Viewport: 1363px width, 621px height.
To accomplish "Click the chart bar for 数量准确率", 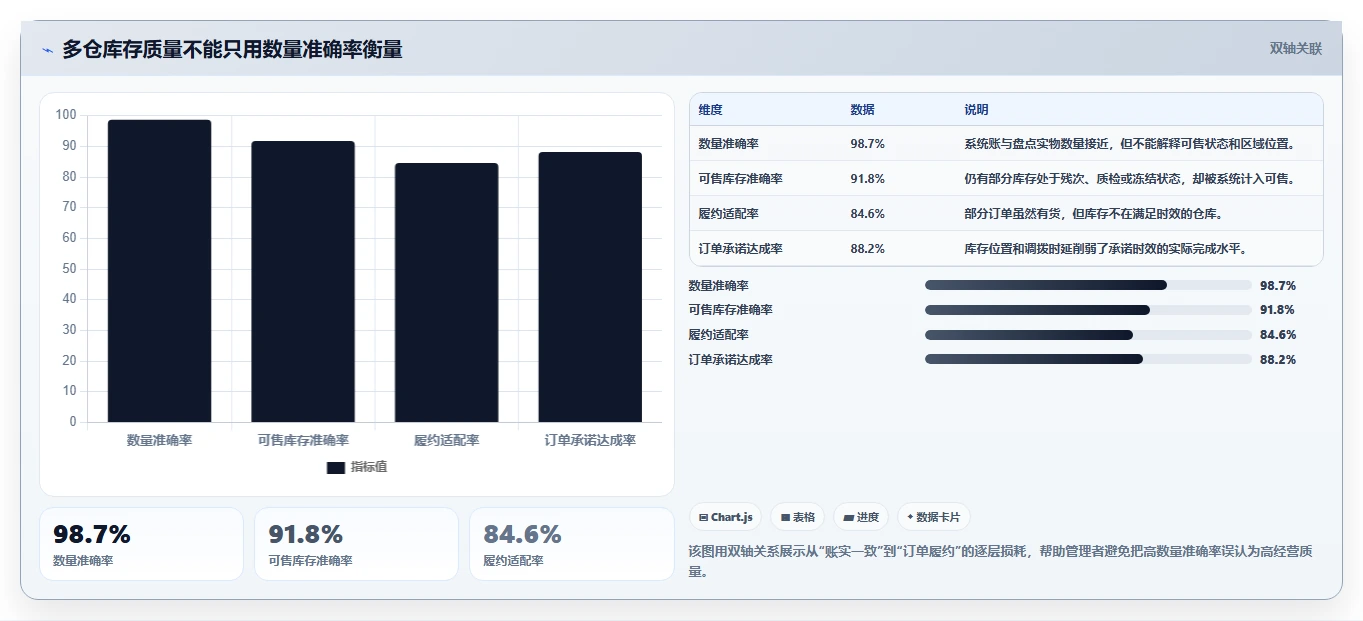I will click(160, 271).
